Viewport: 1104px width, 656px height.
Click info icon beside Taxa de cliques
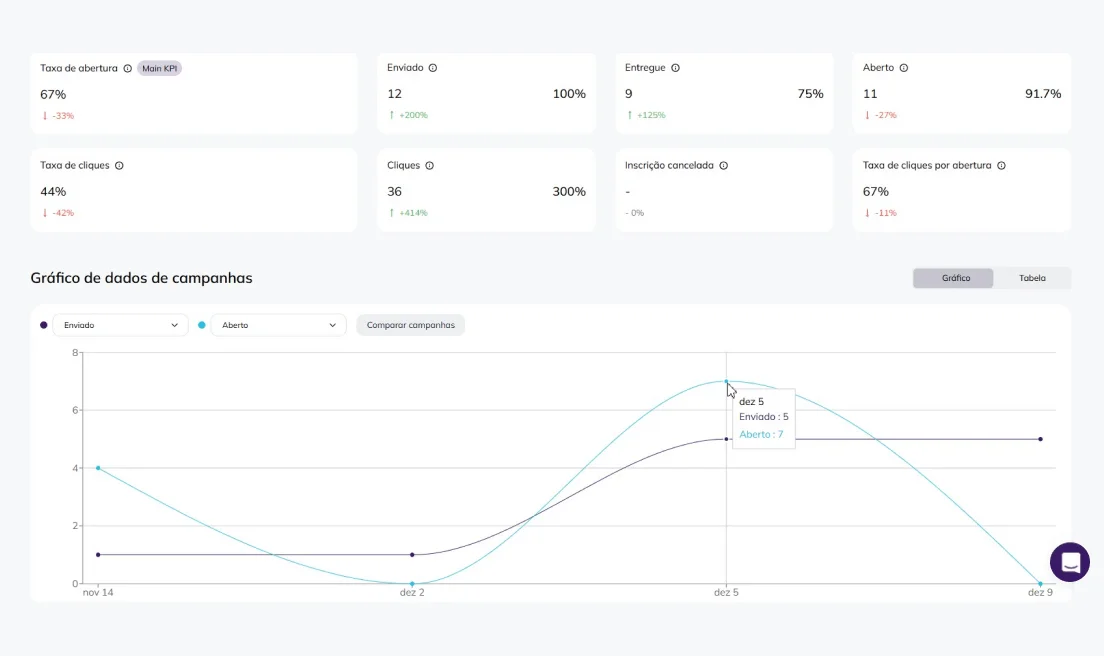tap(119, 166)
